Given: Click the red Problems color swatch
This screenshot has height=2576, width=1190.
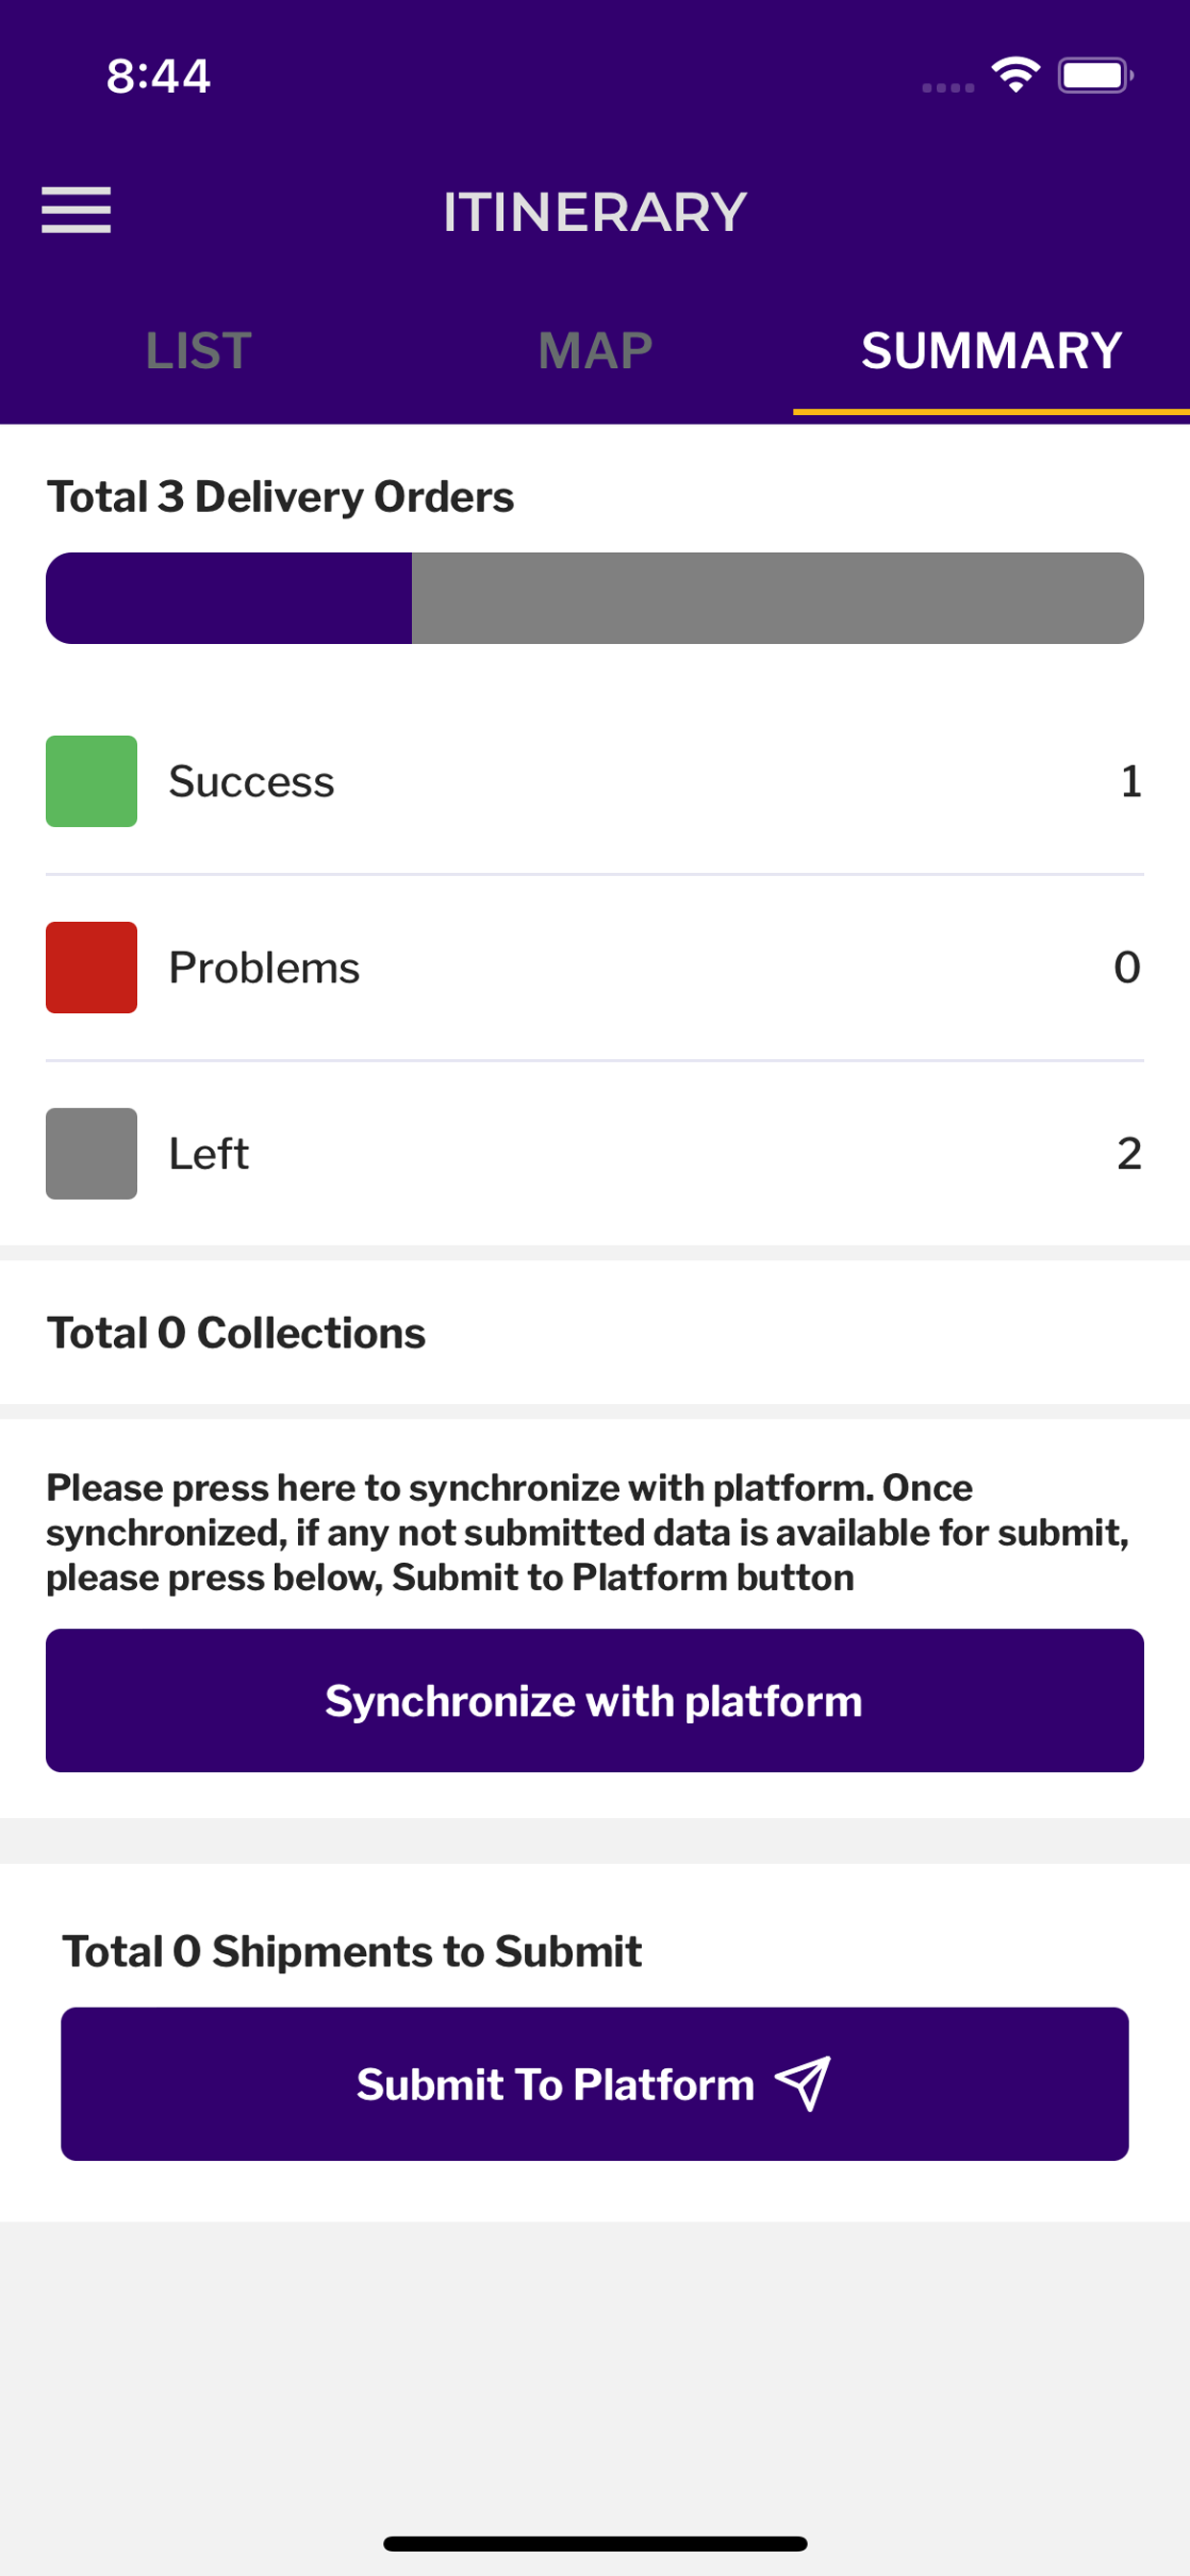Looking at the screenshot, I should tap(91, 967).
